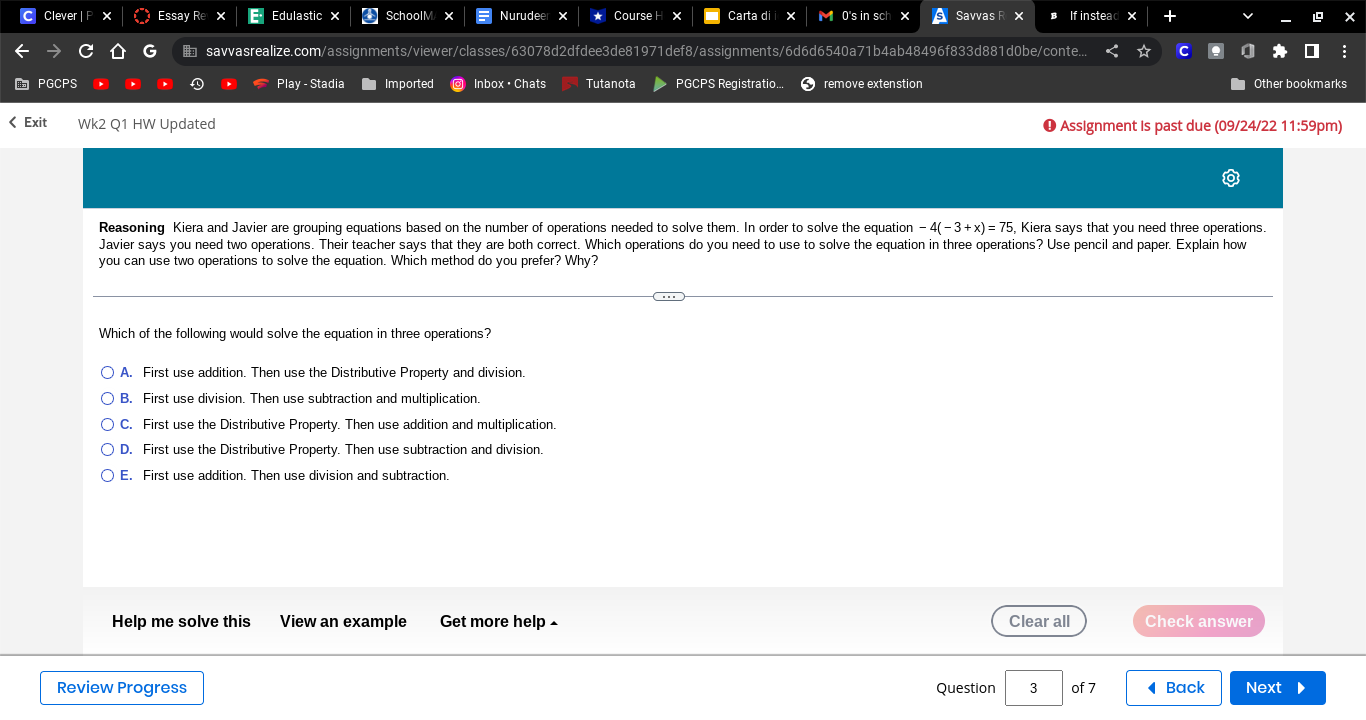The width and height of the screenshot is (1366, 720).
Task: Open the share icon in the address bar
Action: (1113, 50)
